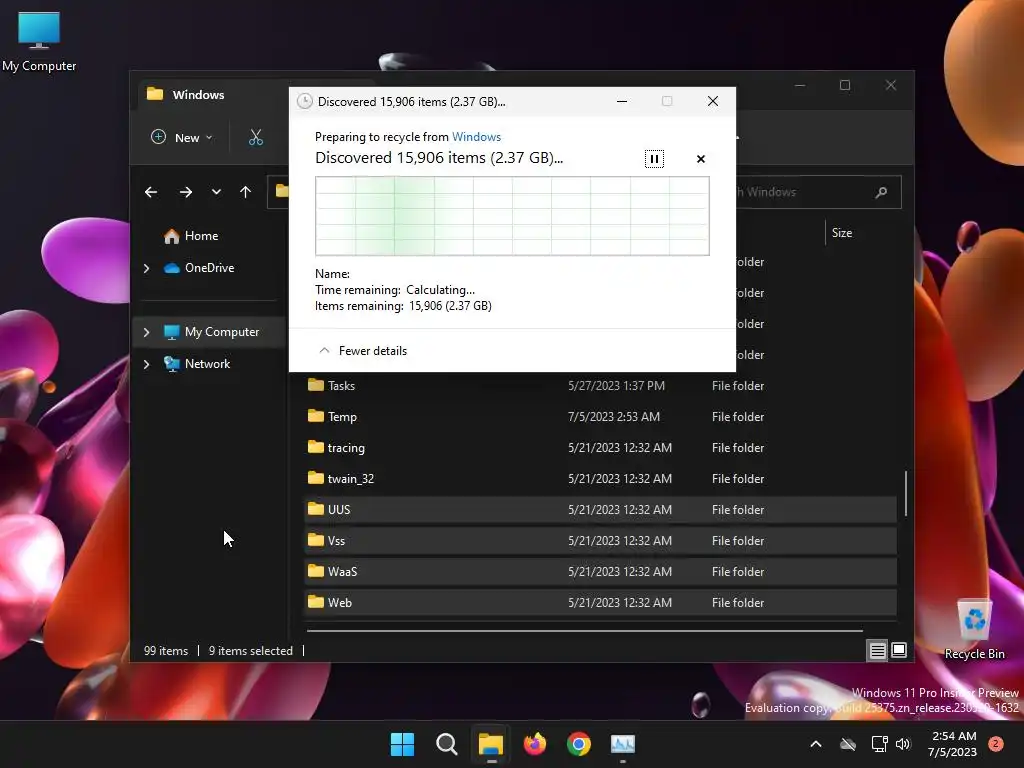
Task: Open network status tray icon
Action: pyautogui.click(x=879, y=744)
